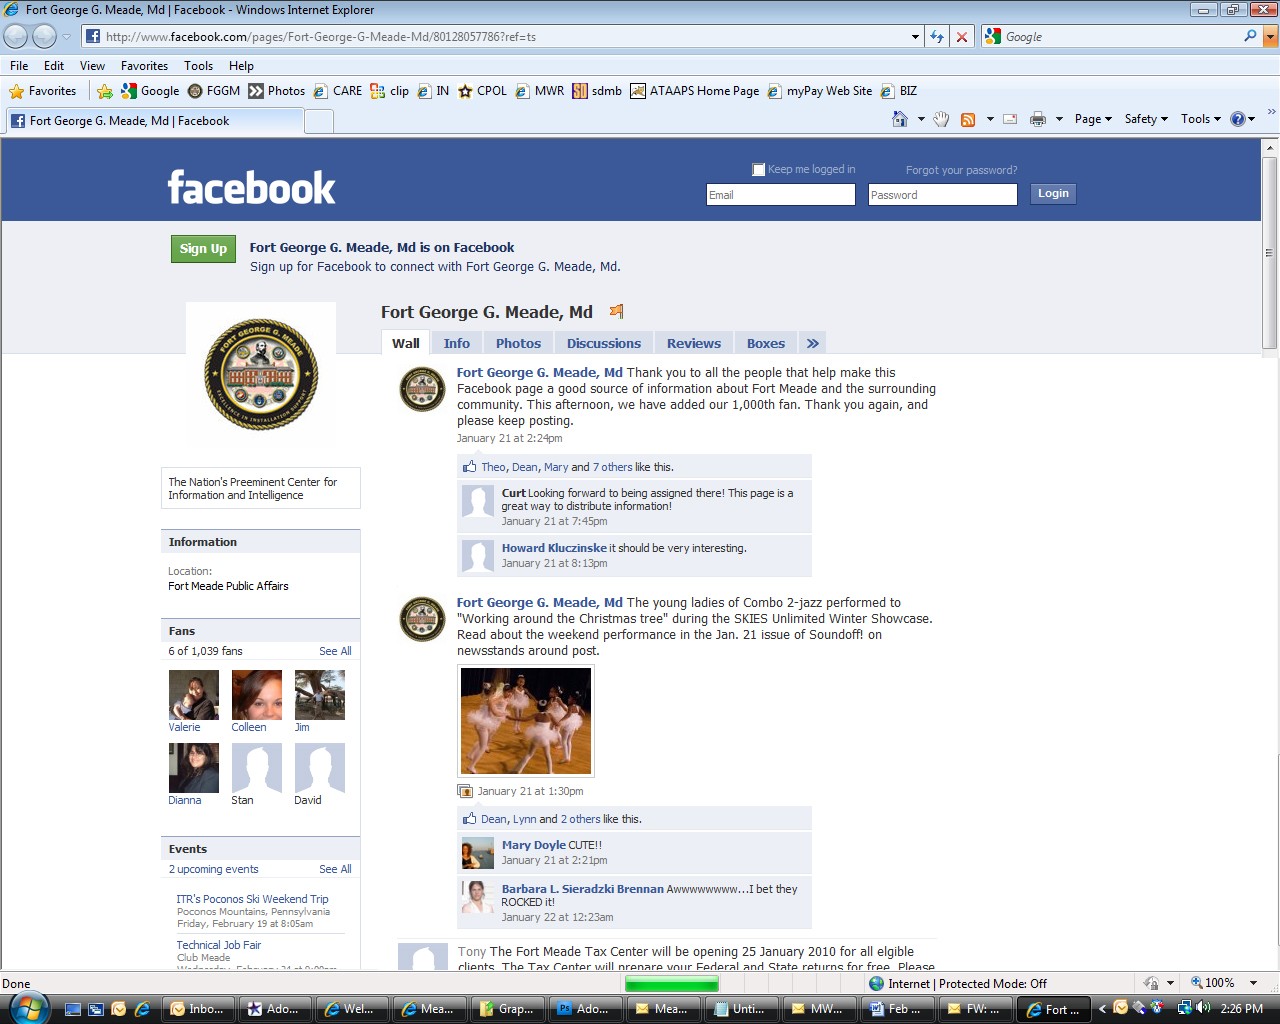Image resolution: width=1280 pixels, height=1024 pixels.
Task: Click Forgot your password link
Action: [x=961, y=170]
